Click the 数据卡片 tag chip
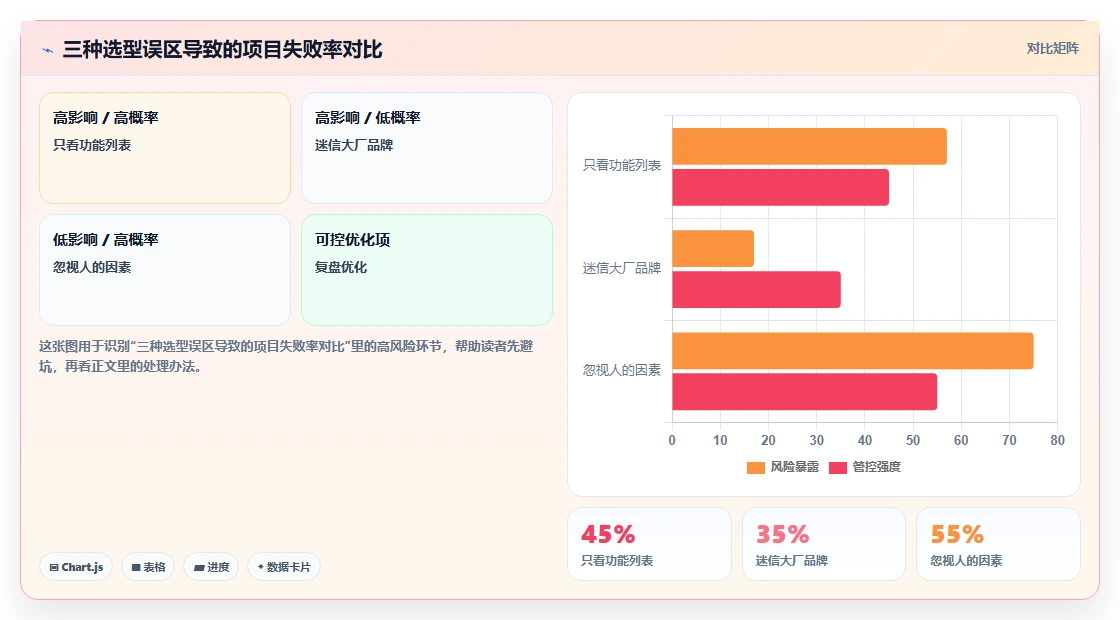 coord(284,567)
